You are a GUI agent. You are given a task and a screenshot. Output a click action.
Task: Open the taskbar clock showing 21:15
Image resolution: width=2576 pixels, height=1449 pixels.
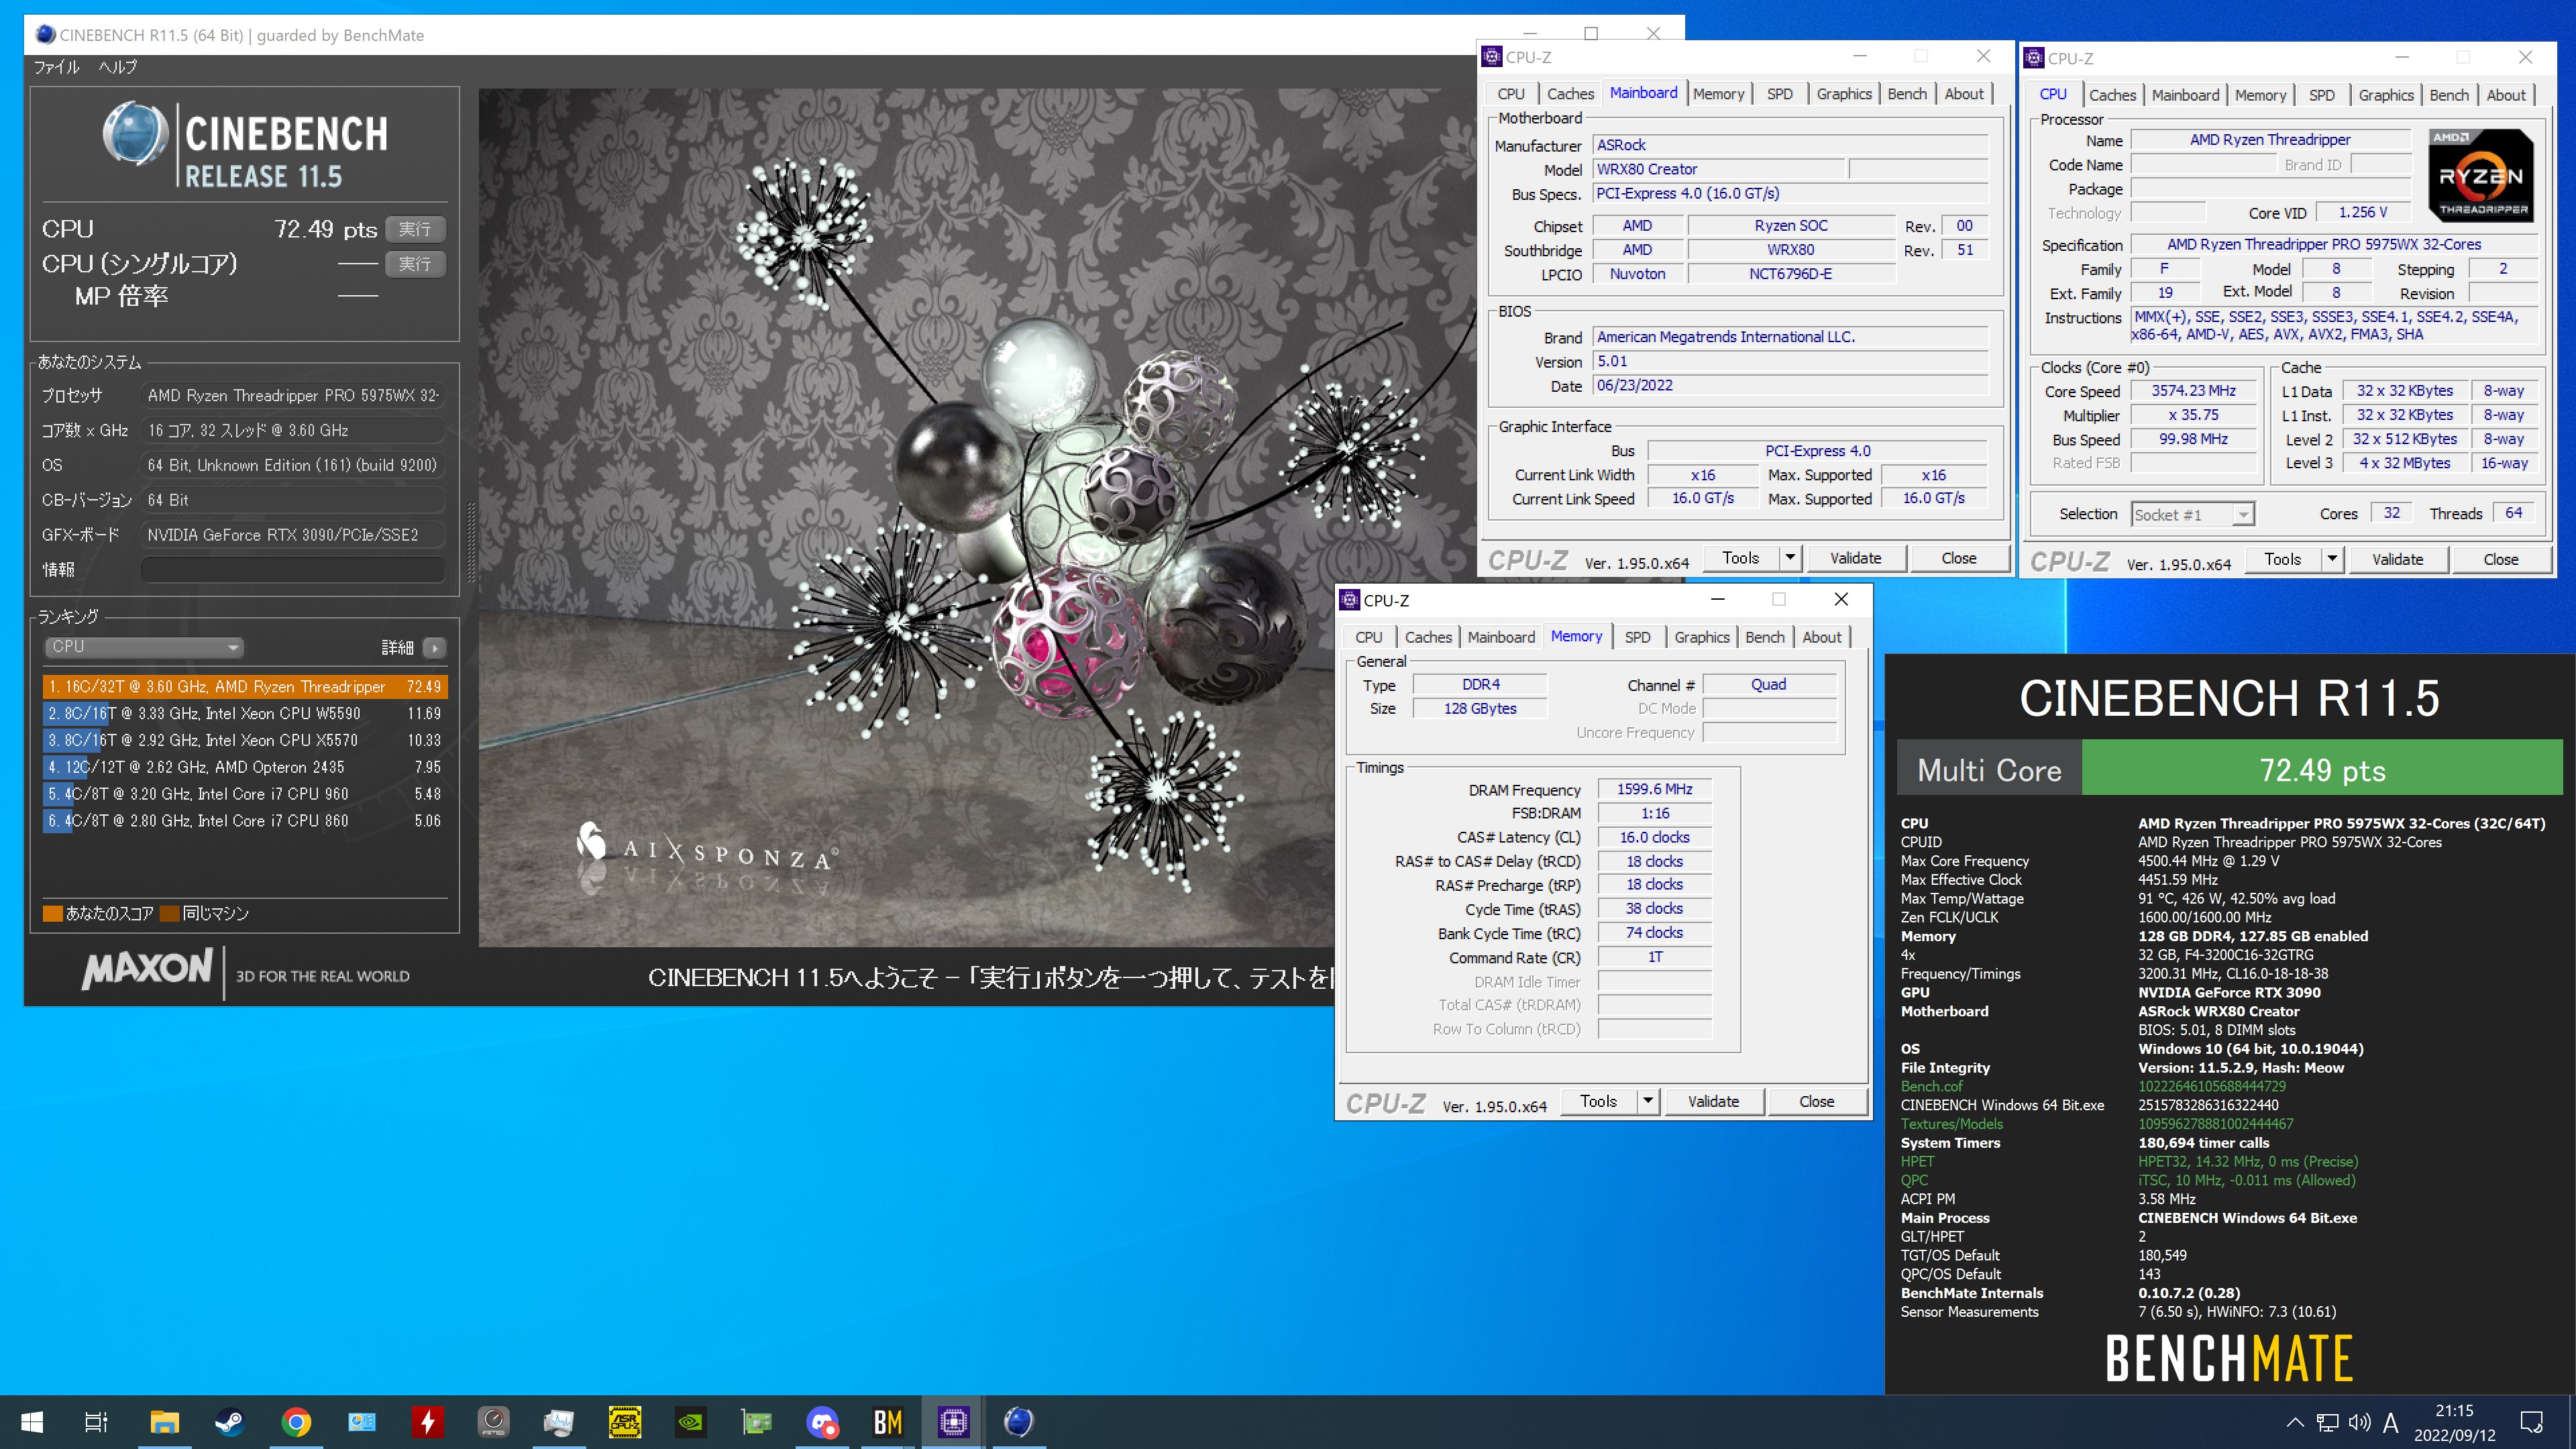(2454, 1422)
